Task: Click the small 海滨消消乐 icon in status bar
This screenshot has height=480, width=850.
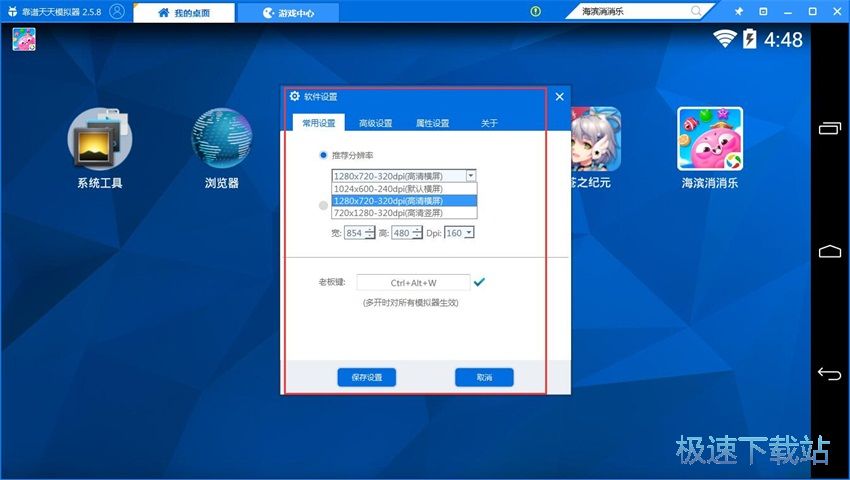Action: point(24,40)
